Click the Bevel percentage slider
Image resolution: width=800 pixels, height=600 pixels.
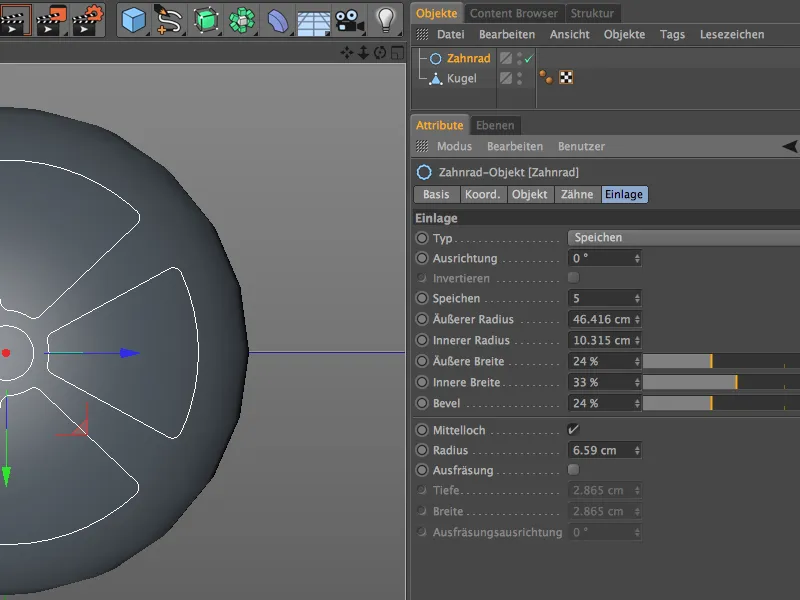tap(721, 403)
